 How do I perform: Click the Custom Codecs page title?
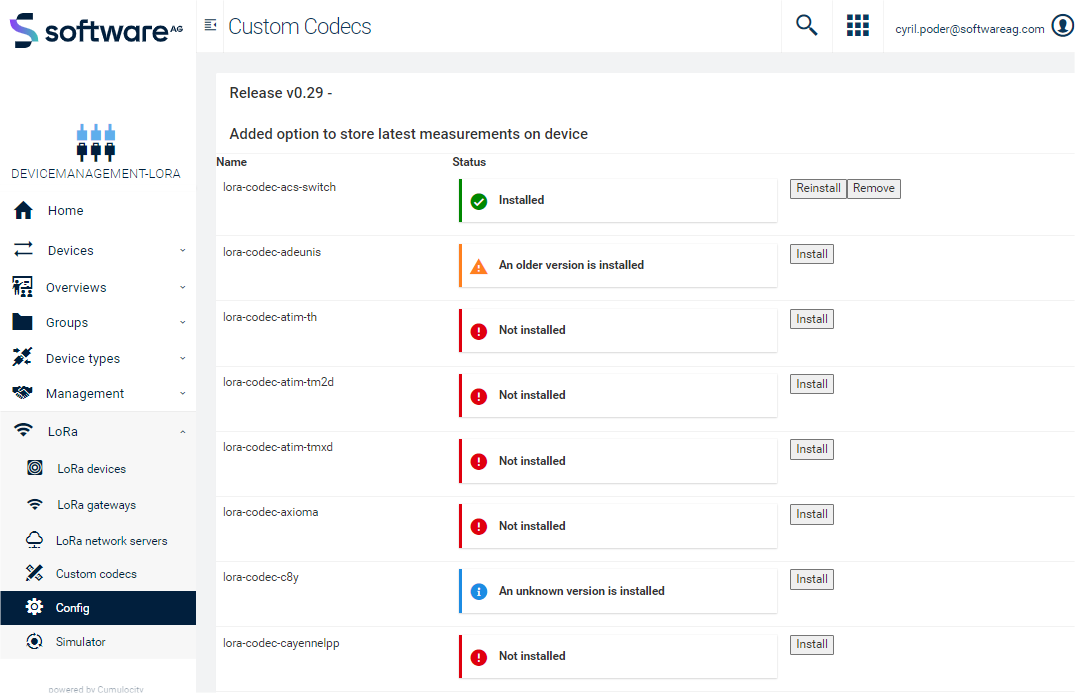[x=300, y=27]
